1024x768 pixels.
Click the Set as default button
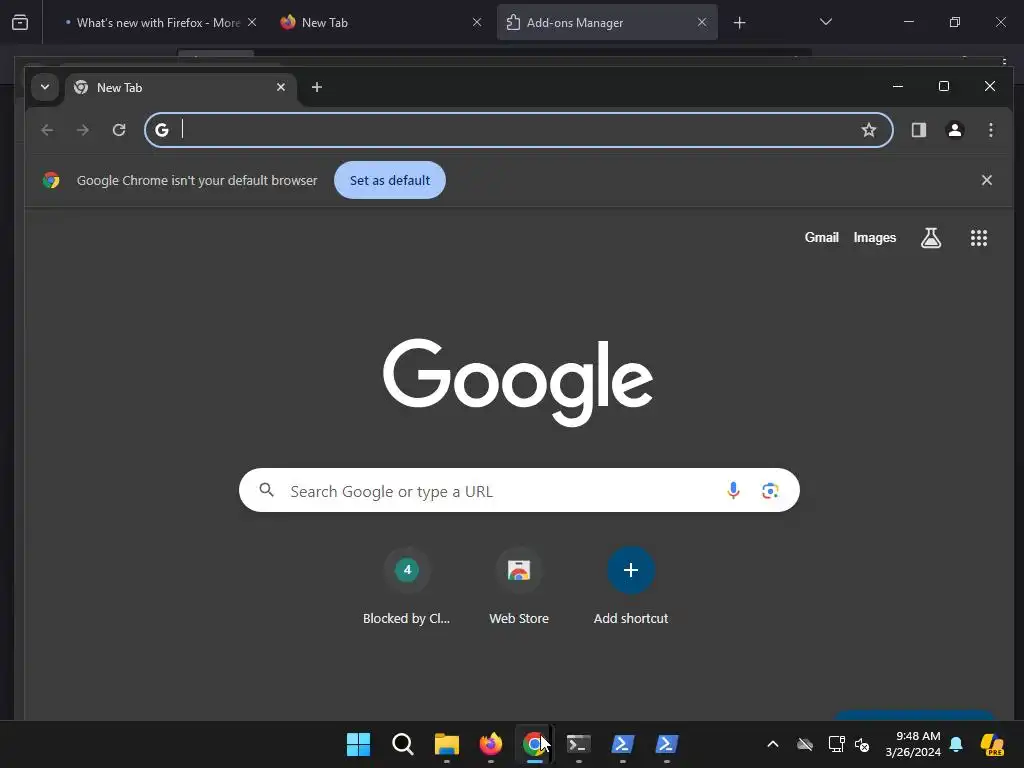(390, 180)
